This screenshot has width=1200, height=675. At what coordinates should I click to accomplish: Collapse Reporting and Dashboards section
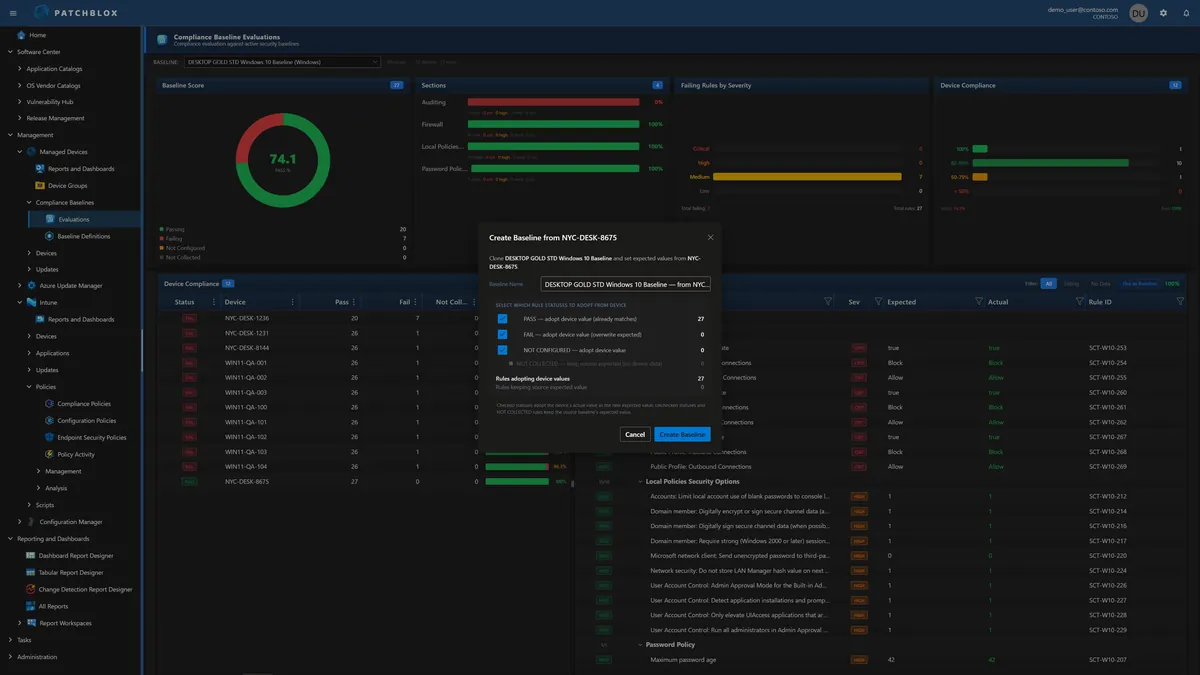pyautogui.click(x=11, y=539)
